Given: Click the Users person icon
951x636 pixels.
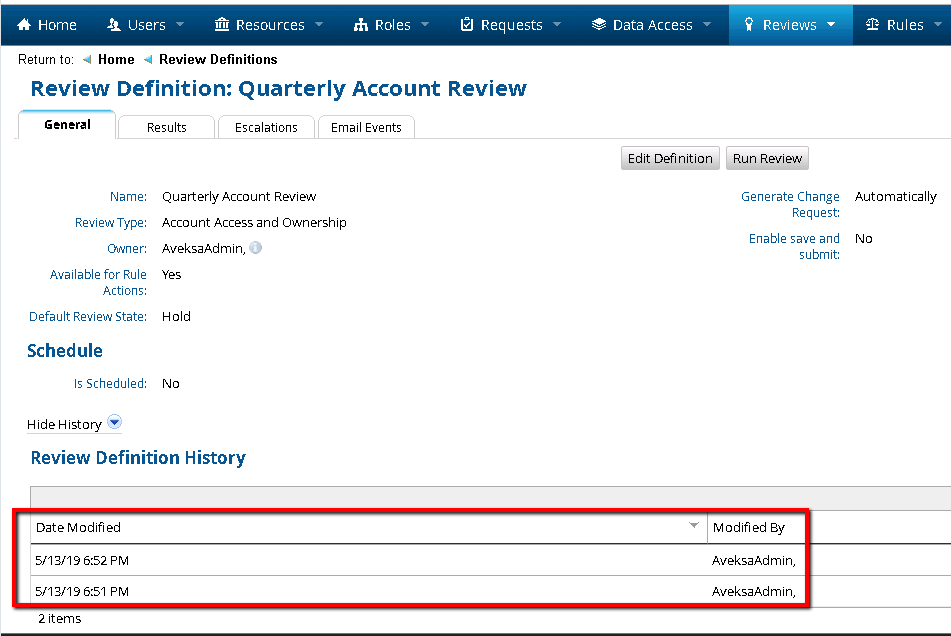Looking at the screenshot, I should tap(114, 25).
